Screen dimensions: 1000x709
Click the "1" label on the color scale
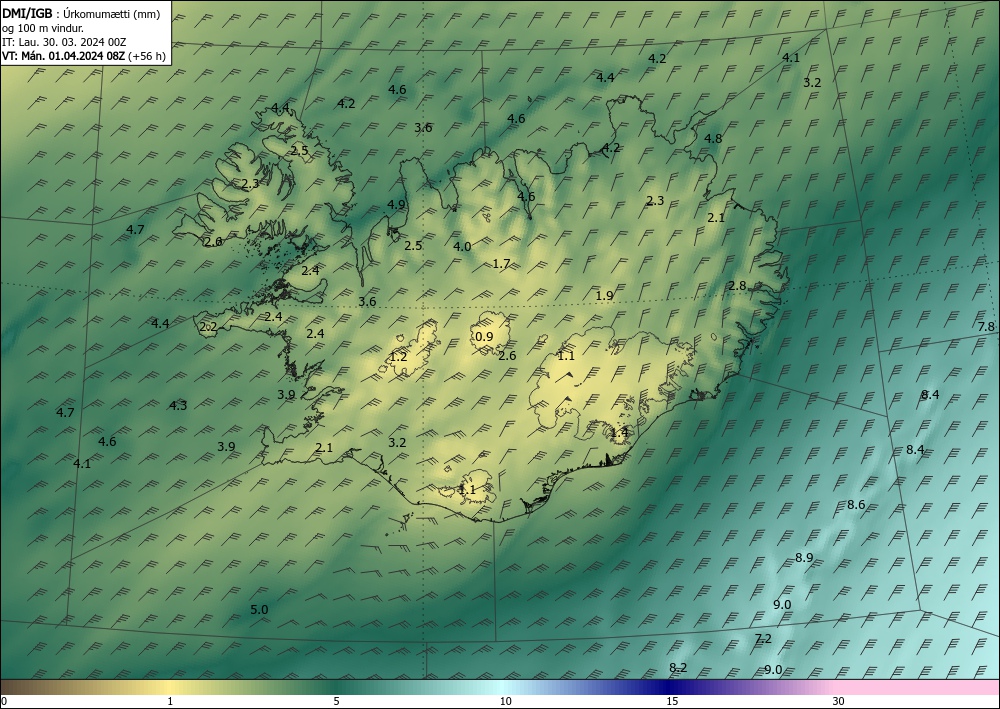[170, 701]
